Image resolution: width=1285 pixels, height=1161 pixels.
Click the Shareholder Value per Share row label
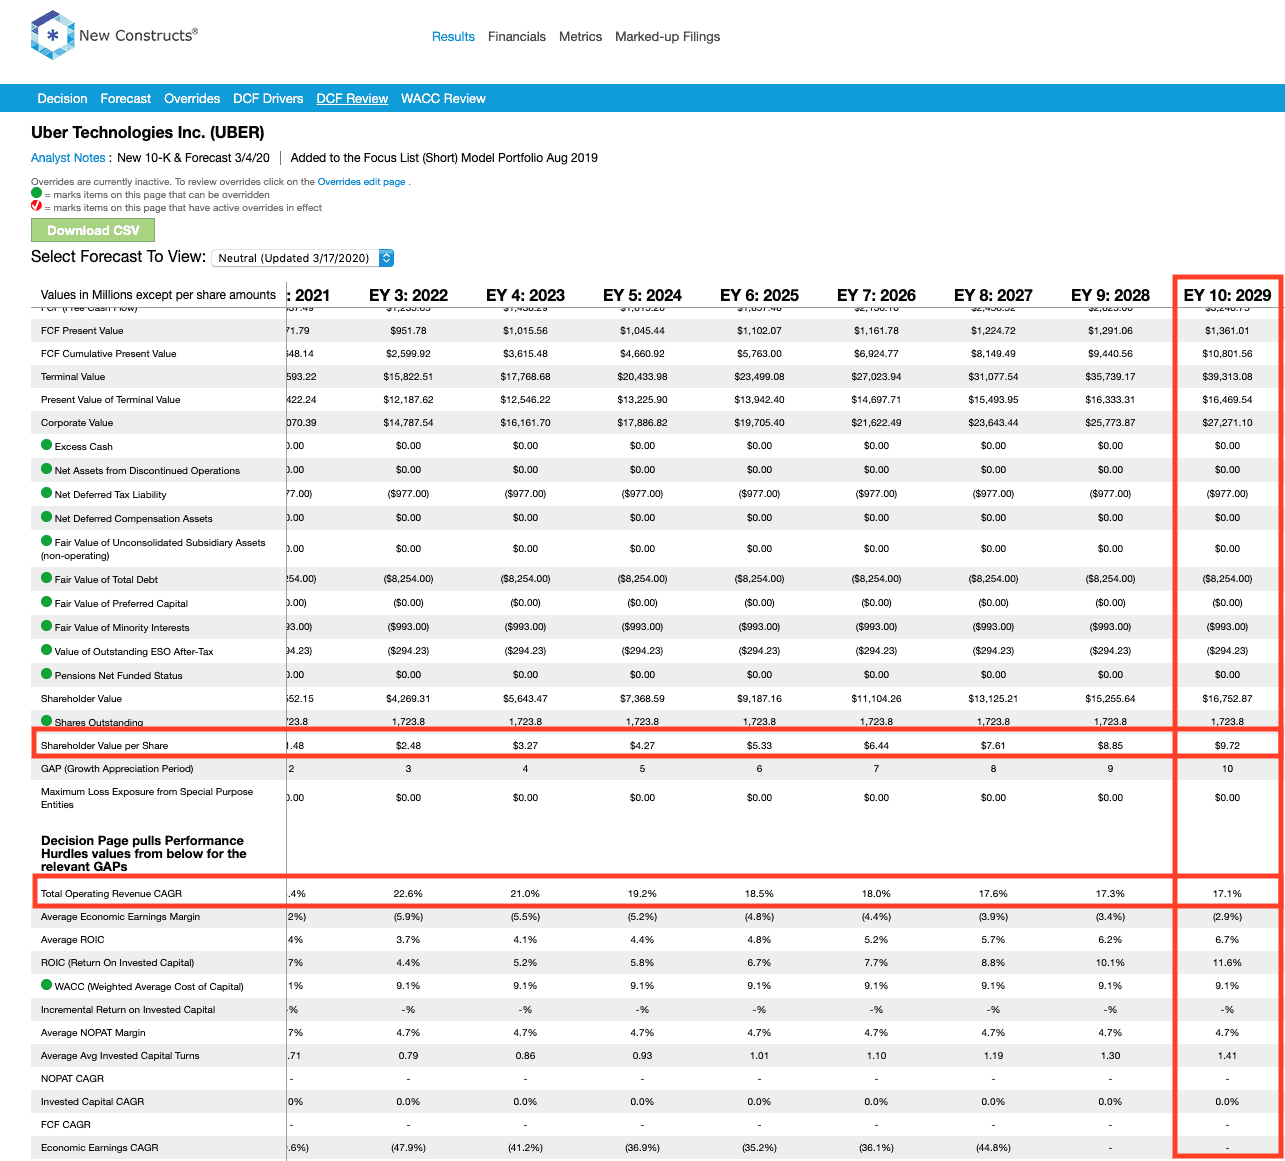[x=104, y=745]
